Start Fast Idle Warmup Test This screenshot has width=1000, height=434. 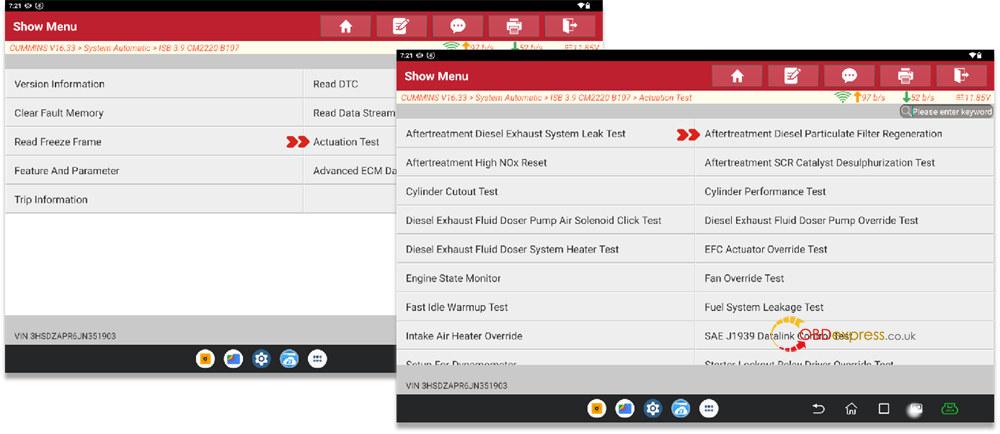pyautogui.click(x=545, y=307)
